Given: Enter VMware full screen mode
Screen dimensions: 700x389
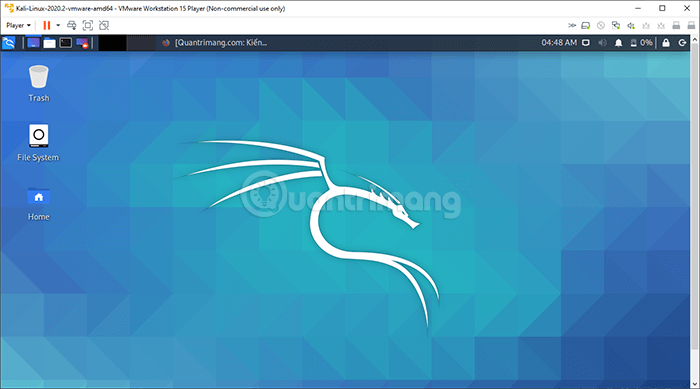Looking at the screenshot, I should pyautogui.click(x=88, y=25).
